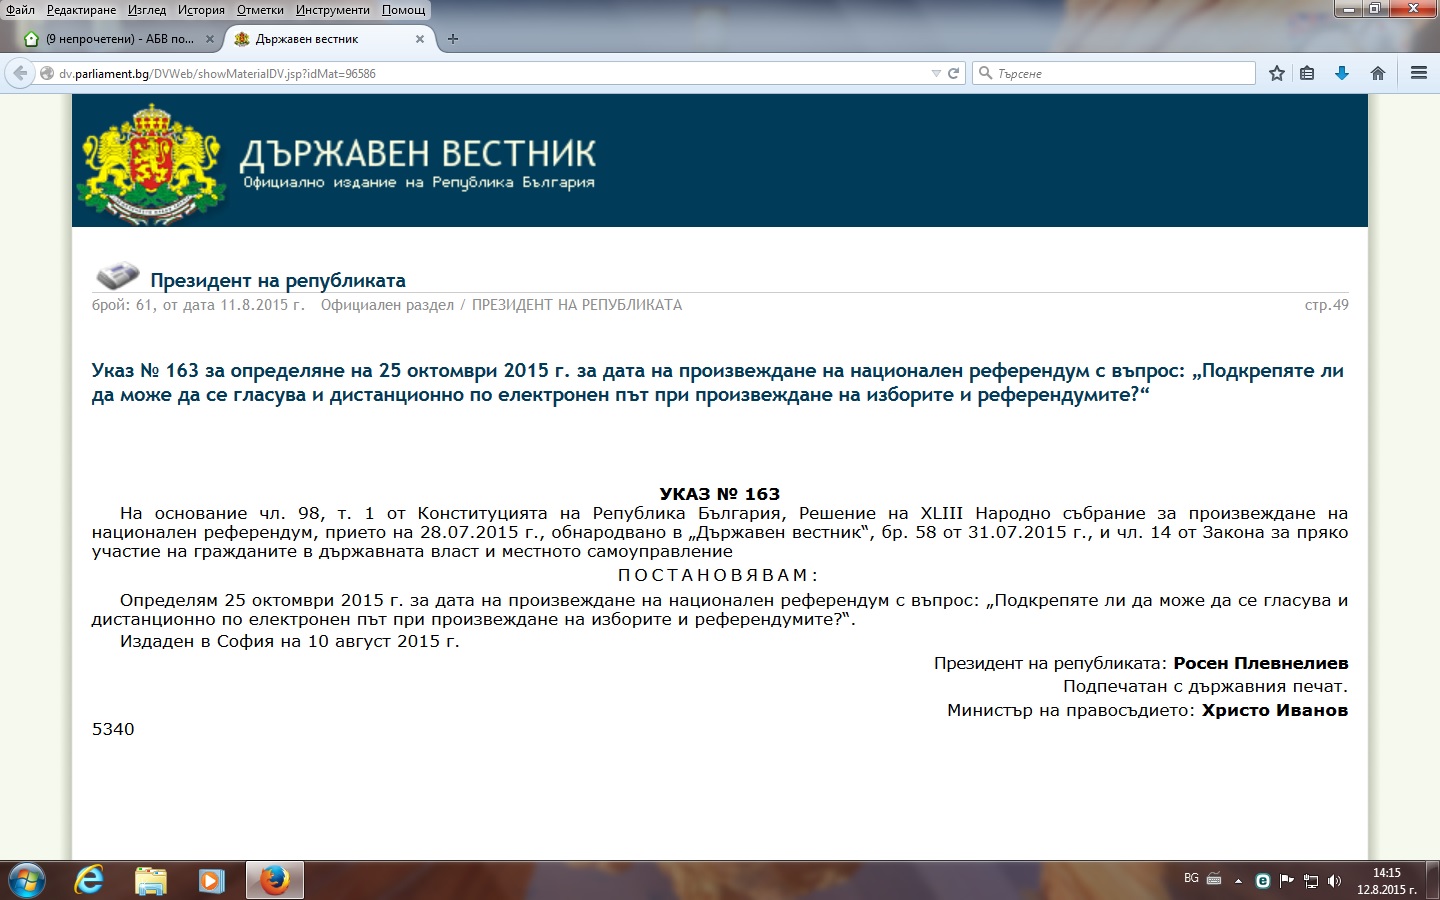1440x900 pixels.
Task: Open the Downloads arrow icon
Action: (x=1342, y=73)
